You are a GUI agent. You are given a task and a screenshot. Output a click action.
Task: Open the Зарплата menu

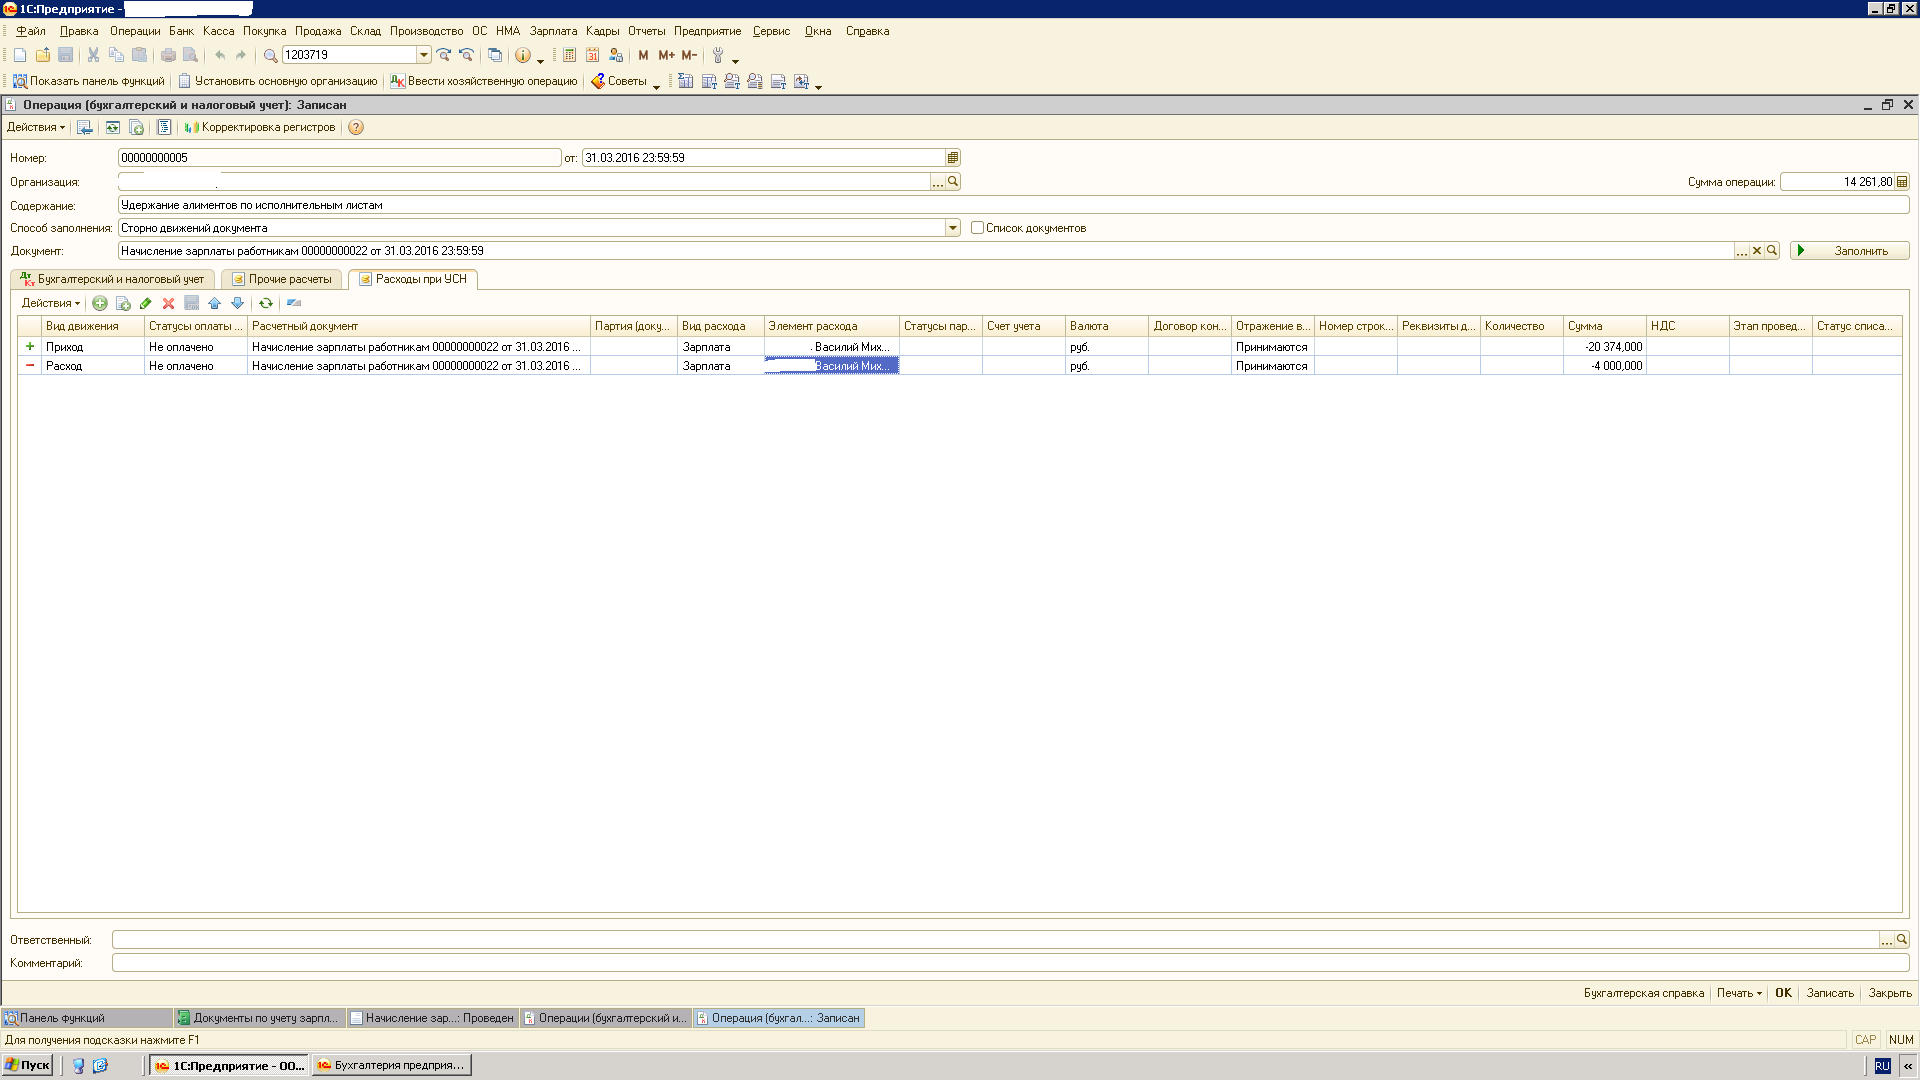coord(553,31)
